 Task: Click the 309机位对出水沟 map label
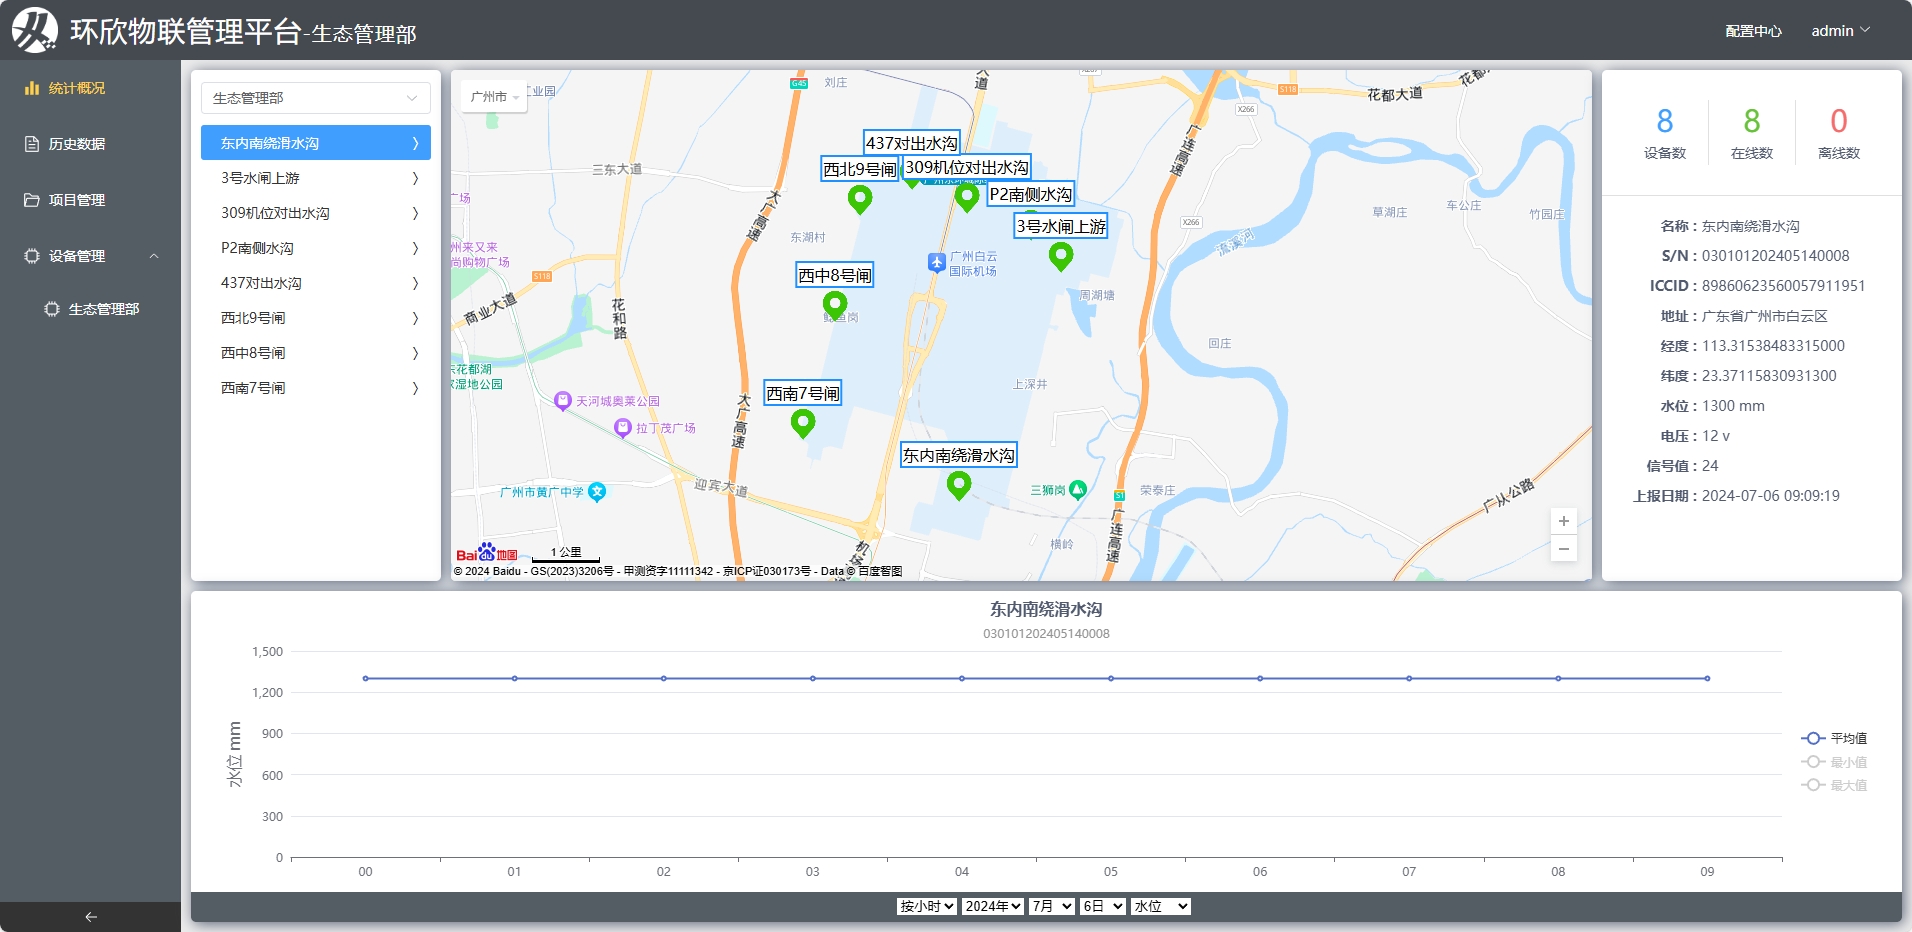click(967, 167)
